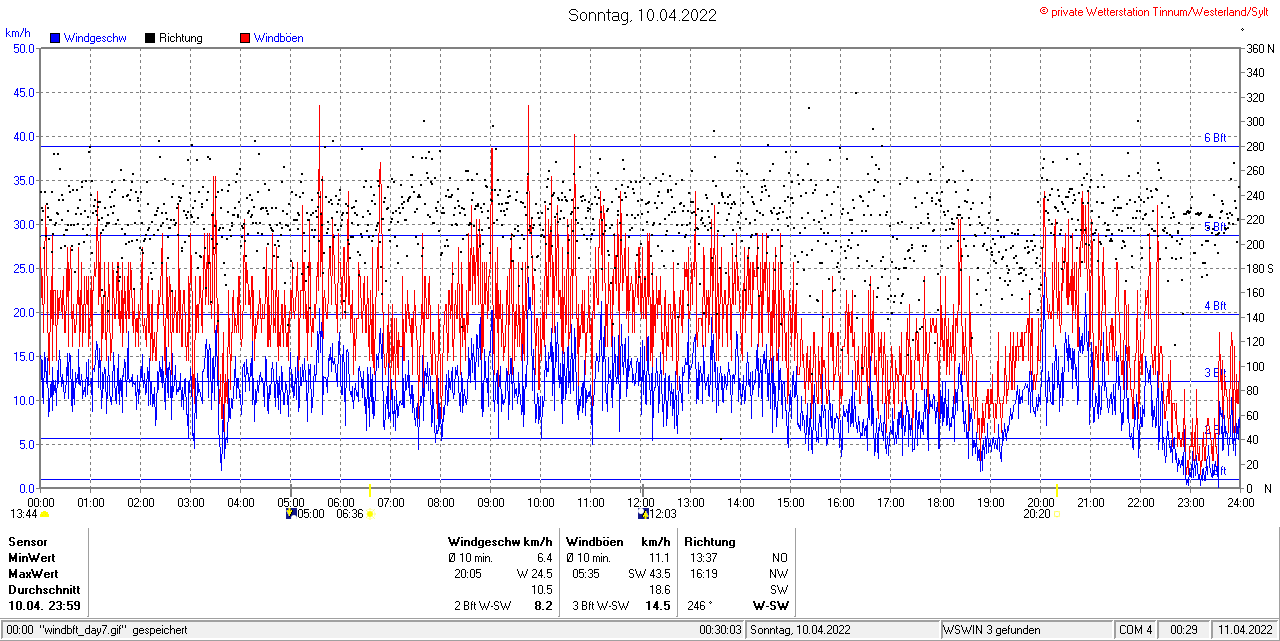This screenshot has height=641, width=1280.
Task: Click the Windgeschw legend label
Action: click(x=94, y=38)
